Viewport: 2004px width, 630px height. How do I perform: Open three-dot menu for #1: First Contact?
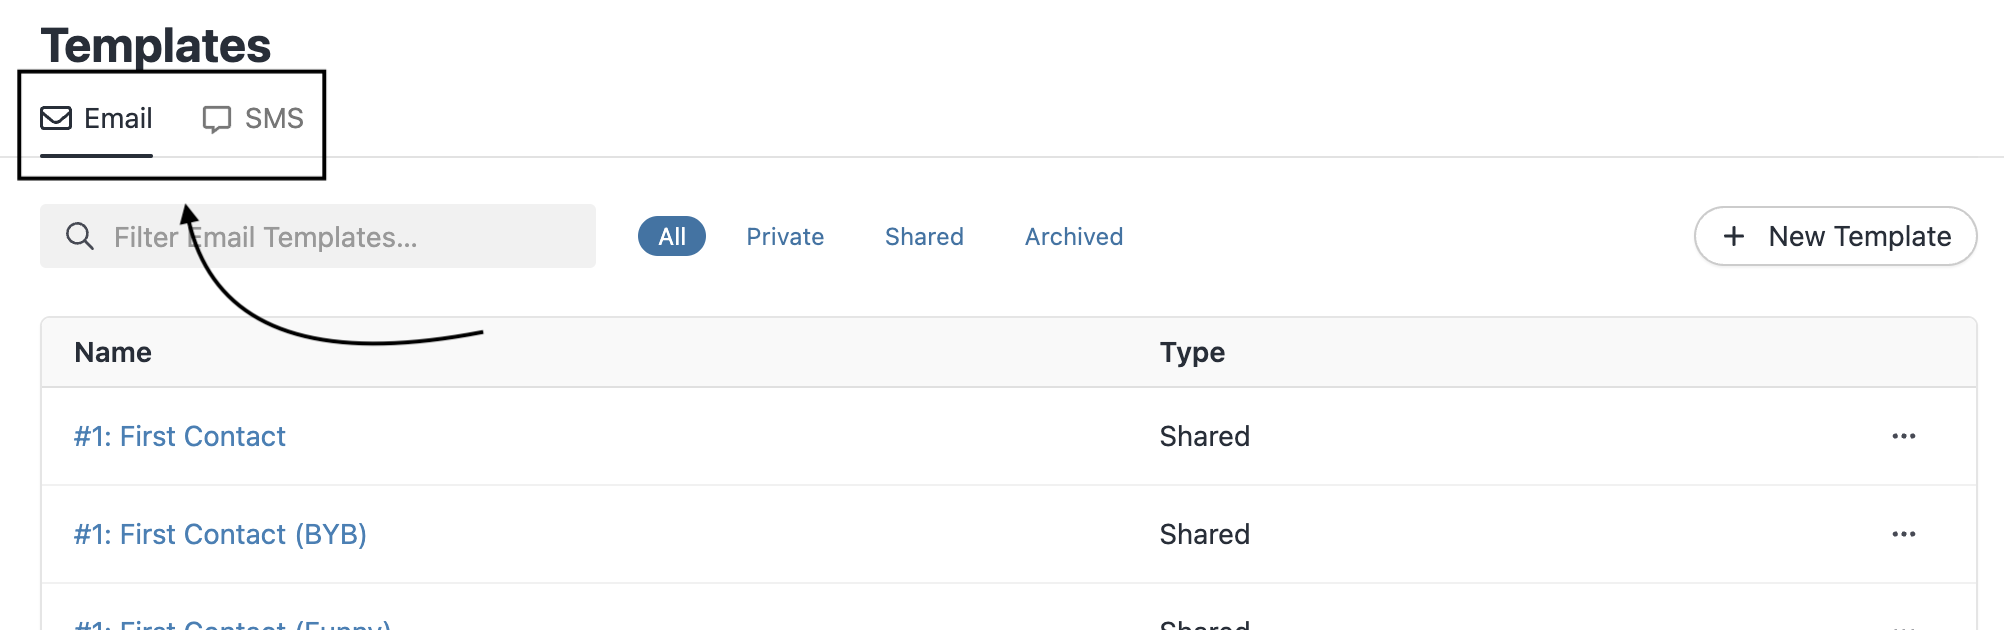1903,437
